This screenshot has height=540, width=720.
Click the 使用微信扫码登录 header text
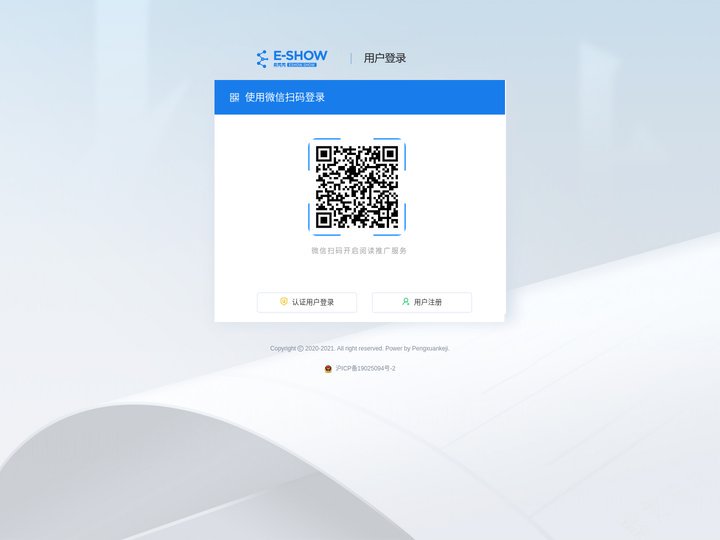285,97
